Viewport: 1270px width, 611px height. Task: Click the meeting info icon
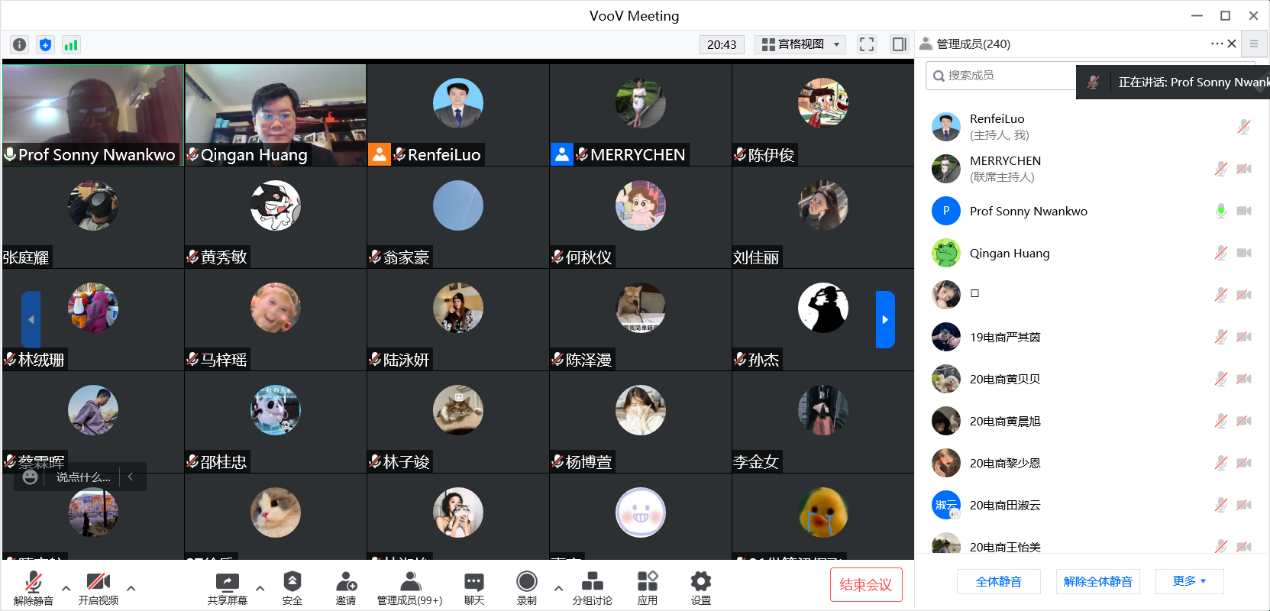(19, 45)
